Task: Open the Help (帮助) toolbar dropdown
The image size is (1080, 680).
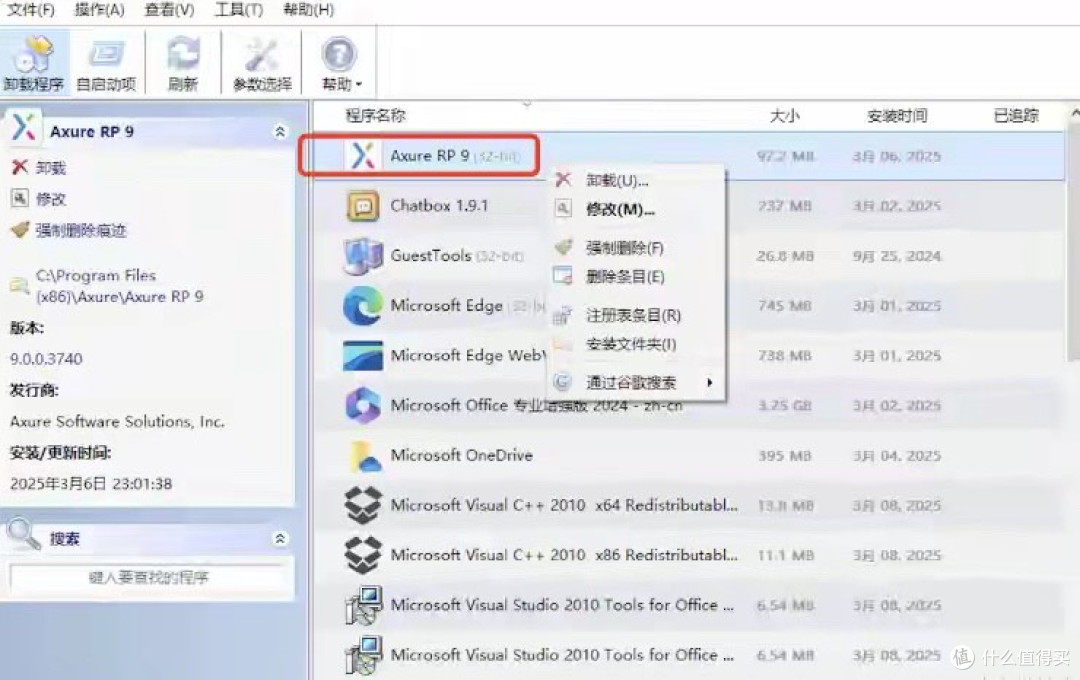Action: click(340, 63)
